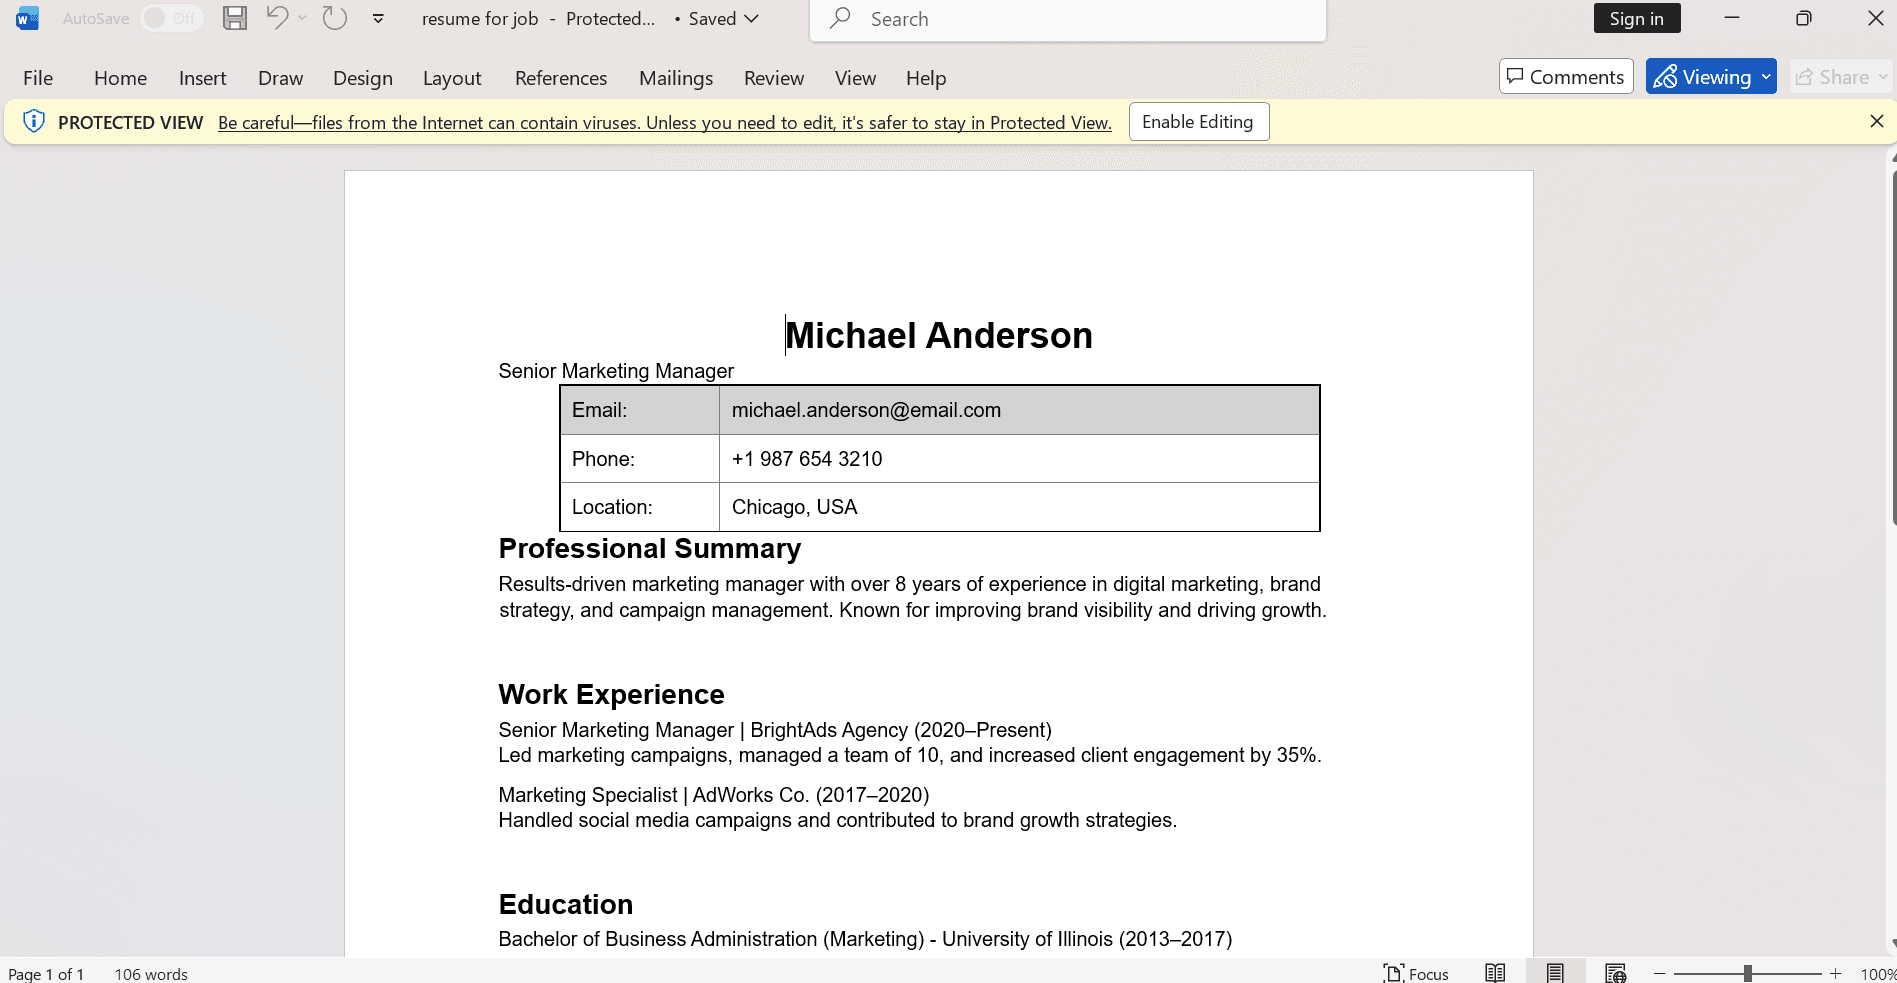Click the Enable Editing button
Screen dimensions: 1897x983
[1198, 122]
